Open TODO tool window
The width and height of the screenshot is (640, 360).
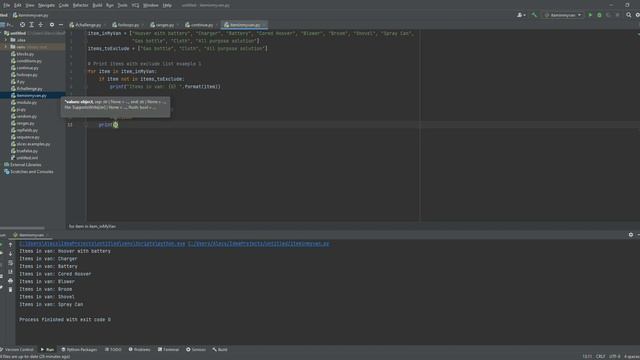point(113,349)
